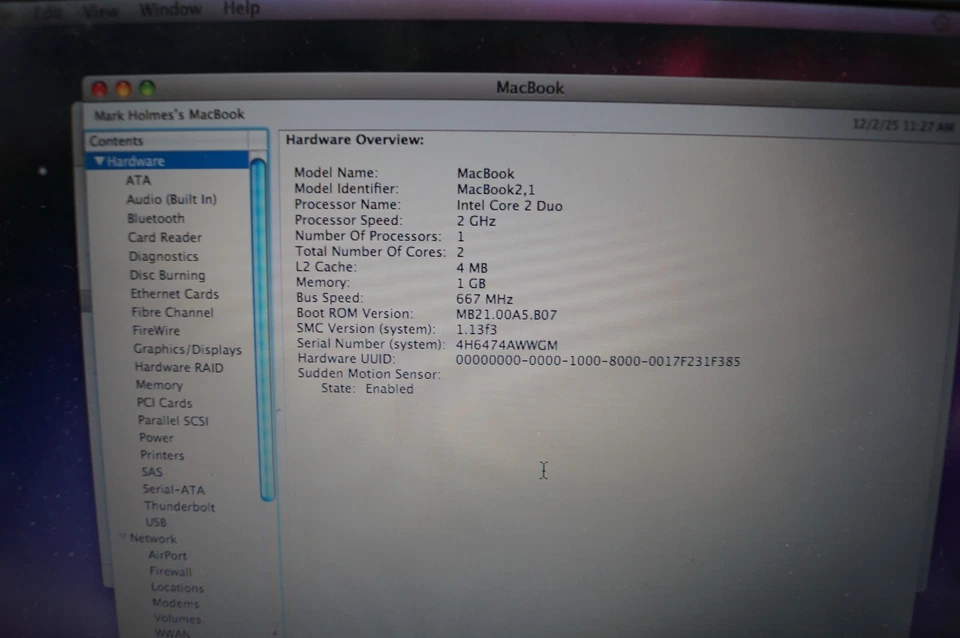The width and height of the screenshot is (960, 638).
Task: Open Graphics/Displays information
Action: tap(187, 349)
